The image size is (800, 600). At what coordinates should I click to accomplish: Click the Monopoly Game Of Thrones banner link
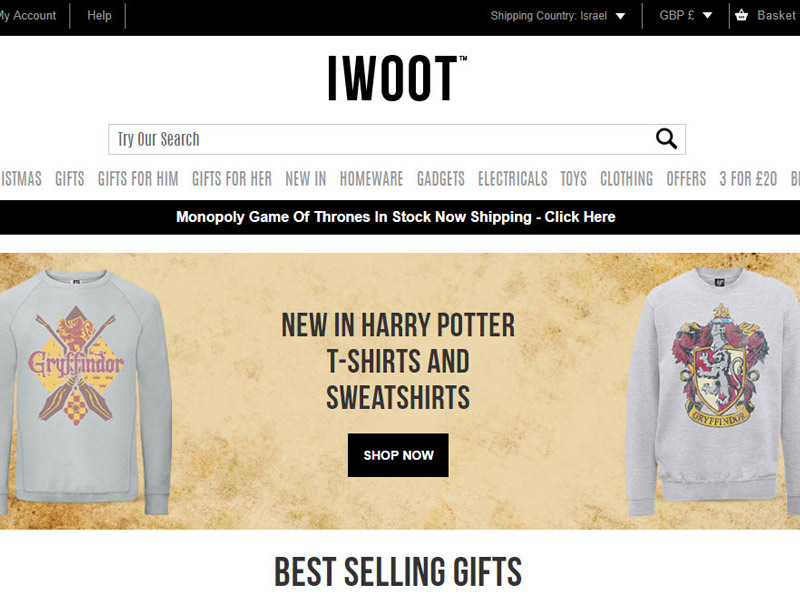pos(396,217)
